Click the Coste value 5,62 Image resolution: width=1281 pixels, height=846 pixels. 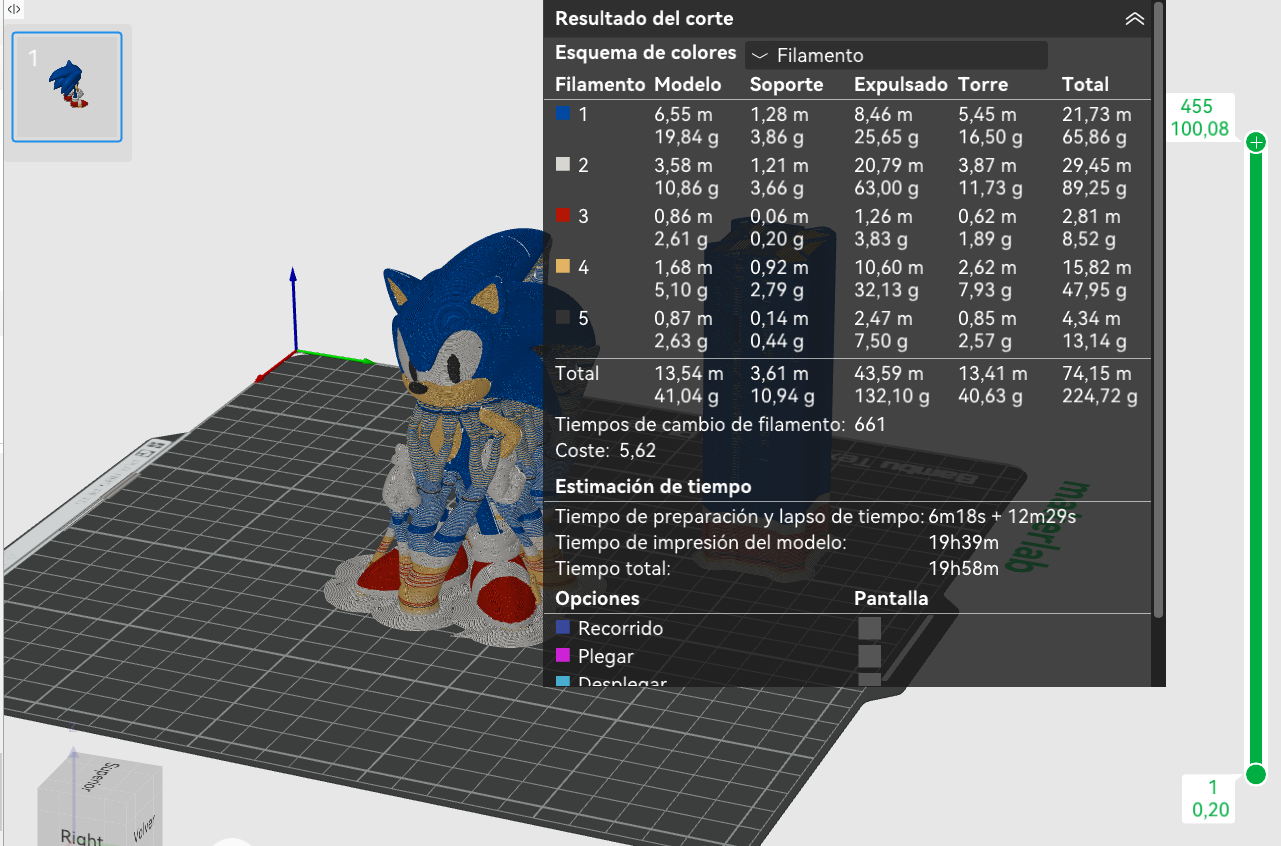tap(638, 451)
